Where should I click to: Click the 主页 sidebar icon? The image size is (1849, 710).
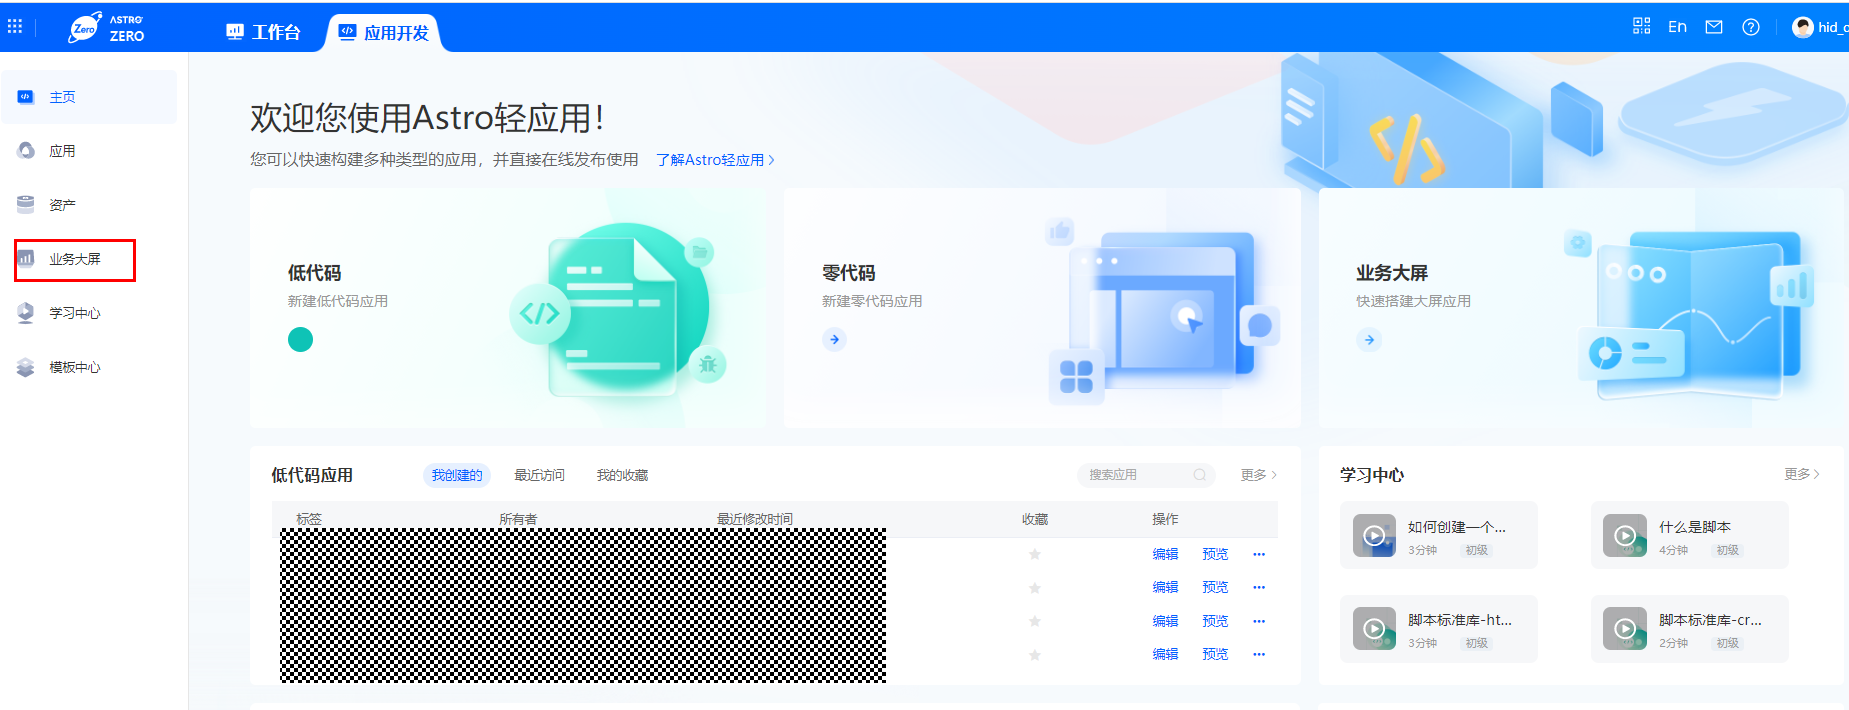26,97
